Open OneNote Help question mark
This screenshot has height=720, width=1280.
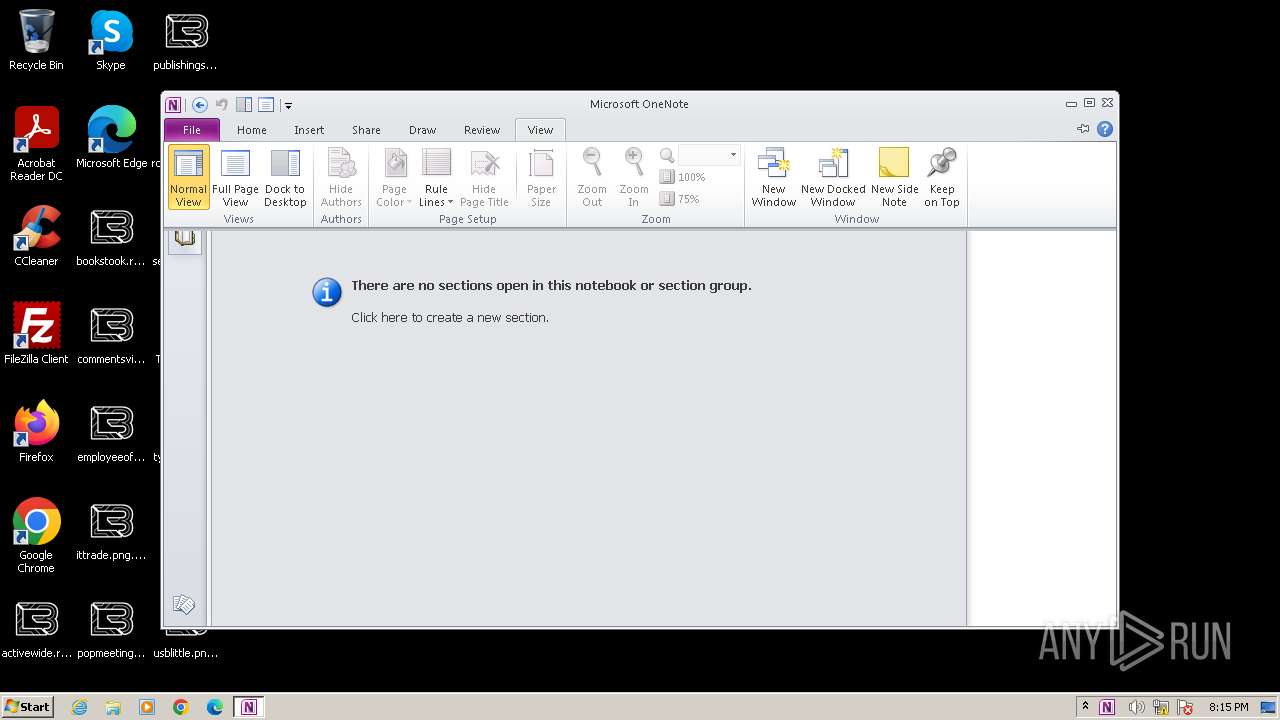pos(1105,129)
